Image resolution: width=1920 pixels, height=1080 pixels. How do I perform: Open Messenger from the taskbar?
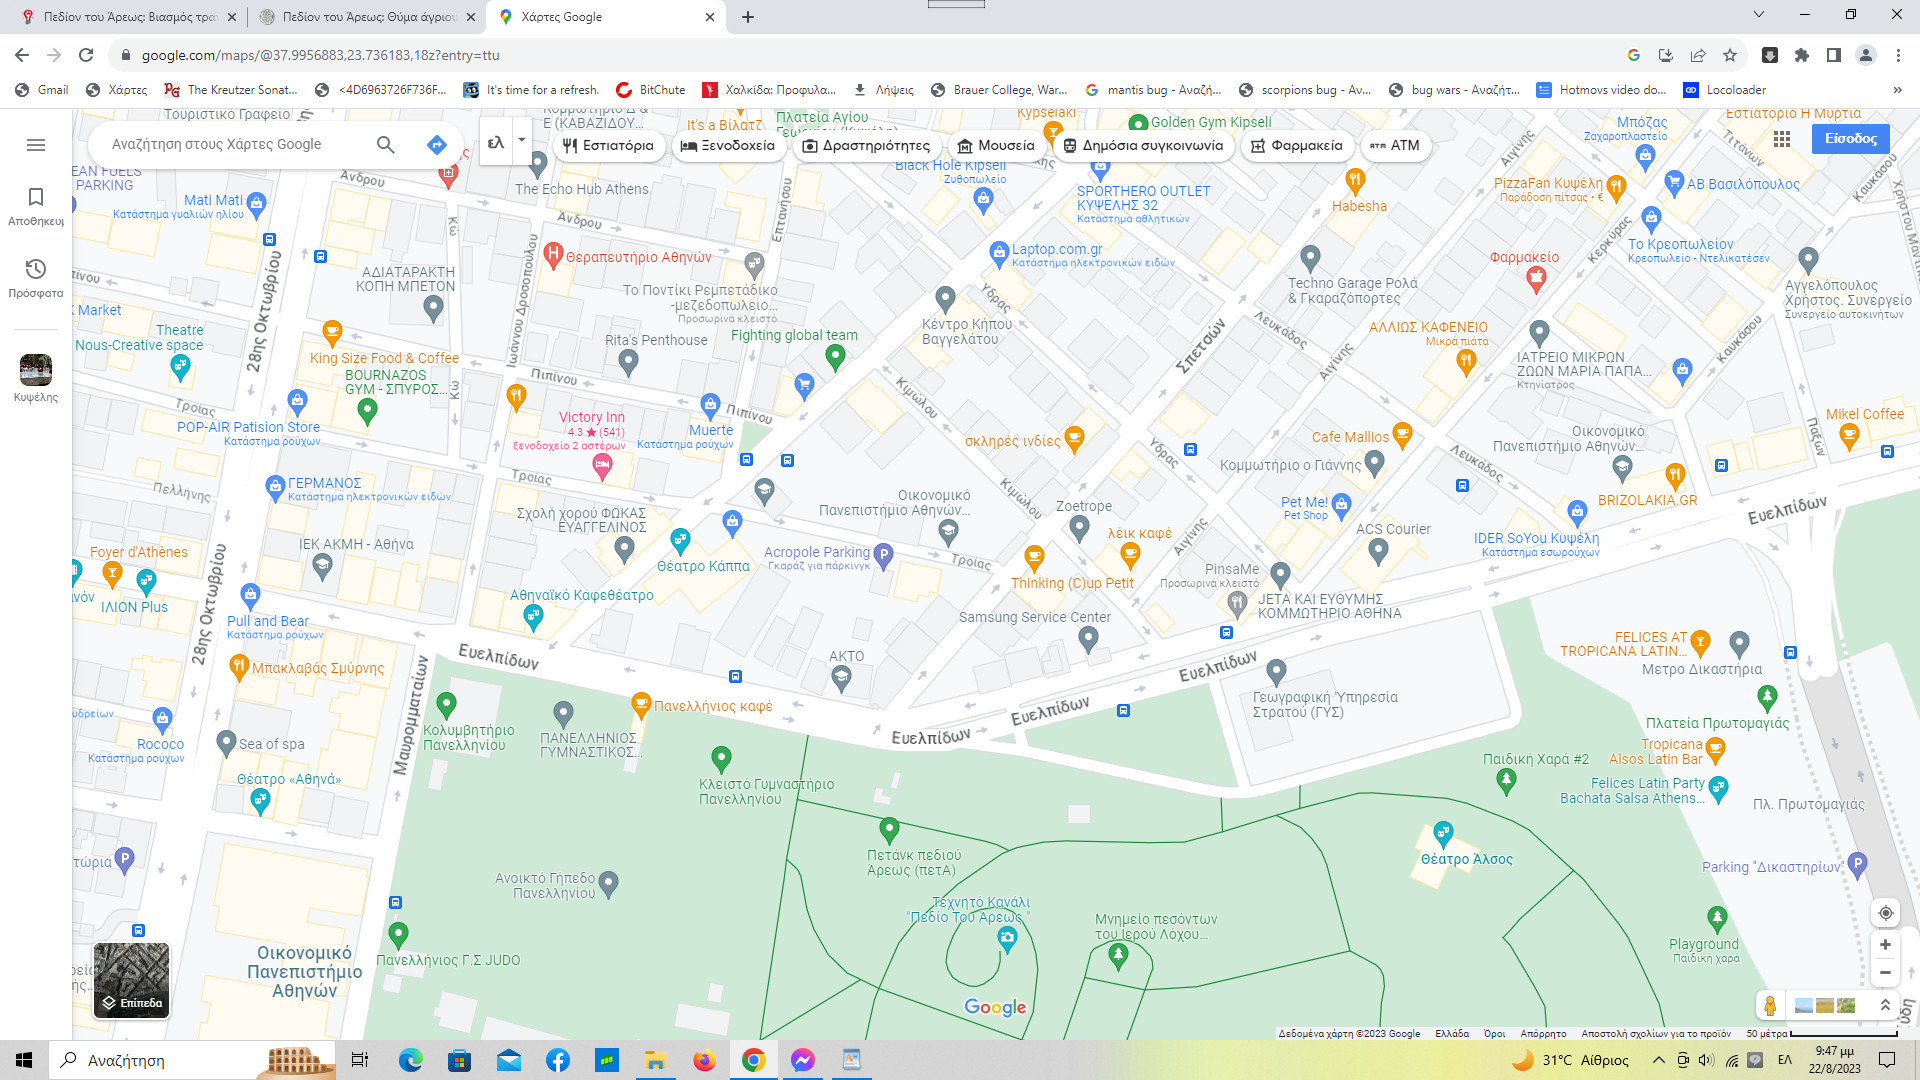pos(802,1060)
